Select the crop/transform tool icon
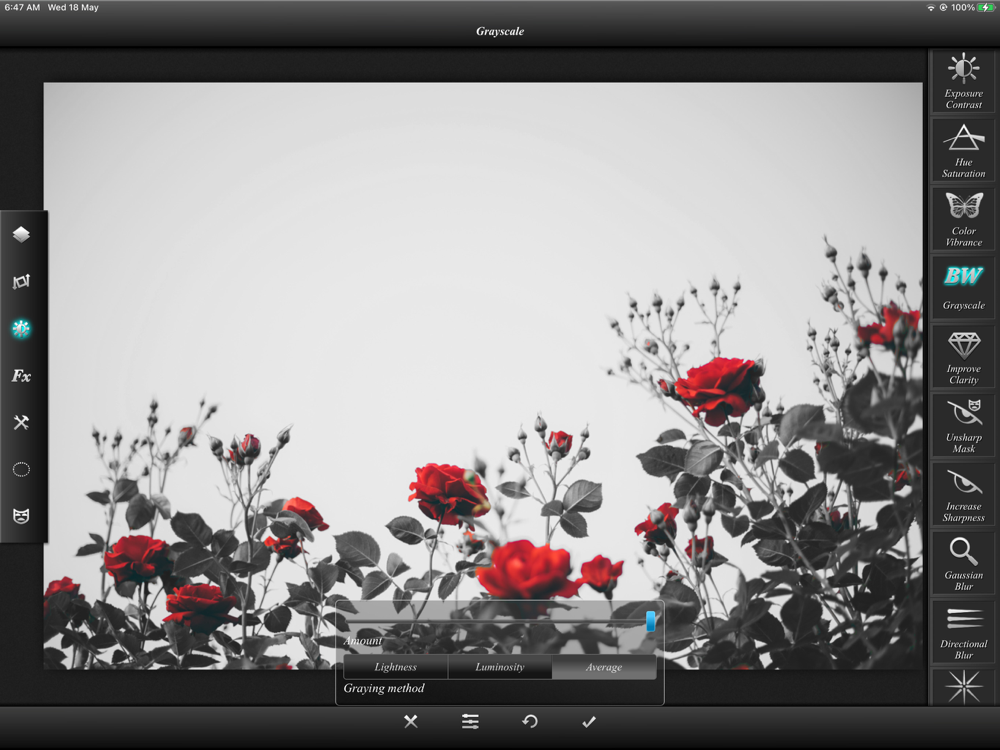The width and height of the screenshot is (1000, 750). pos(21,281)
